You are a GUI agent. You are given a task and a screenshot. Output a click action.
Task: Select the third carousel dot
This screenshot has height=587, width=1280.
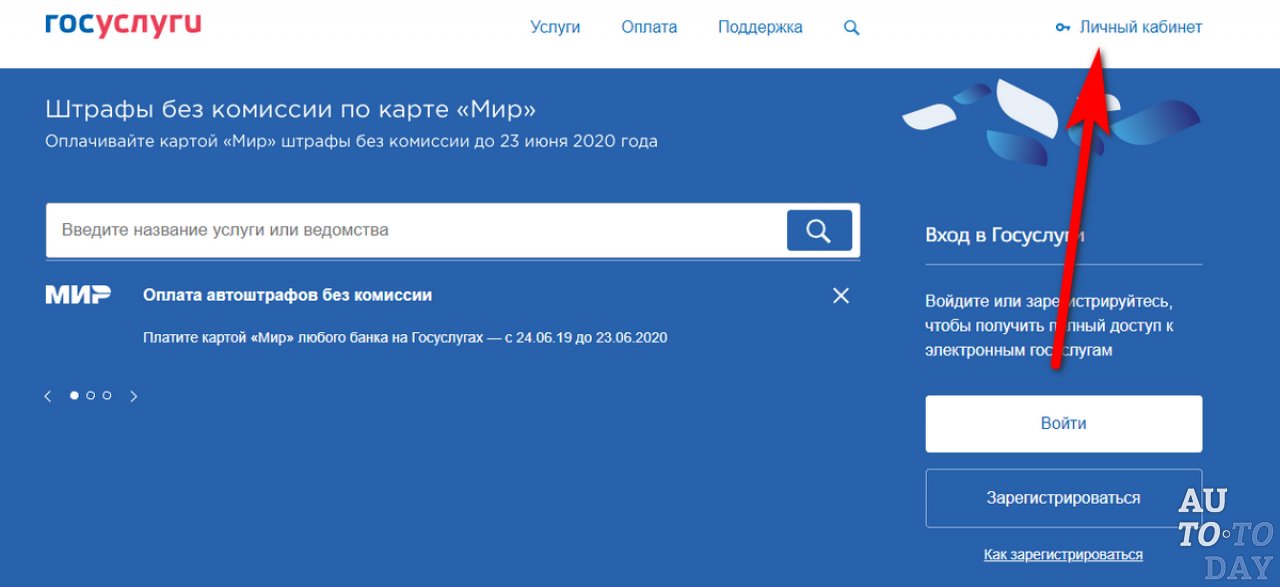point(107,395)
